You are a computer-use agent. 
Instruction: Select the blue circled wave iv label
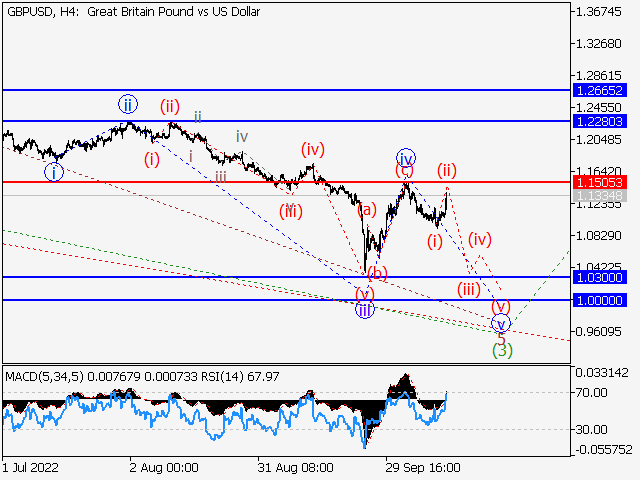(x=406, y=158)
